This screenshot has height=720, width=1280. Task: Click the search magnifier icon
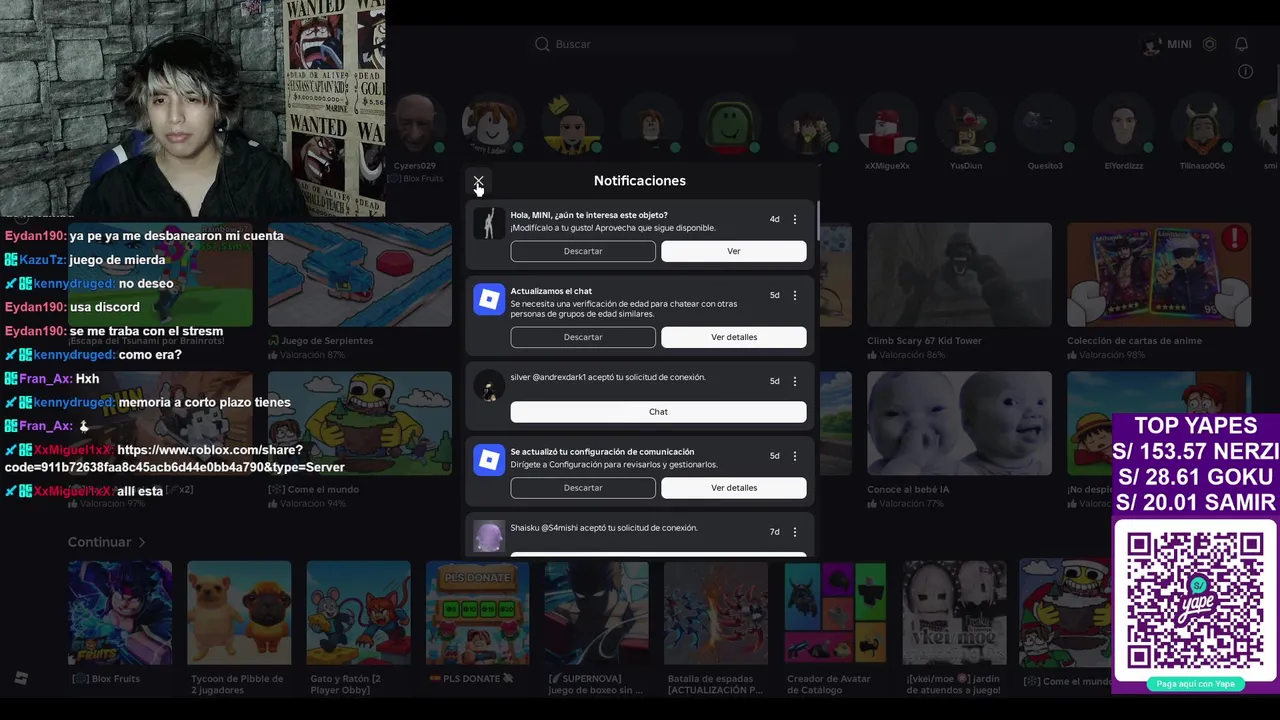click(x=542, y=44)
